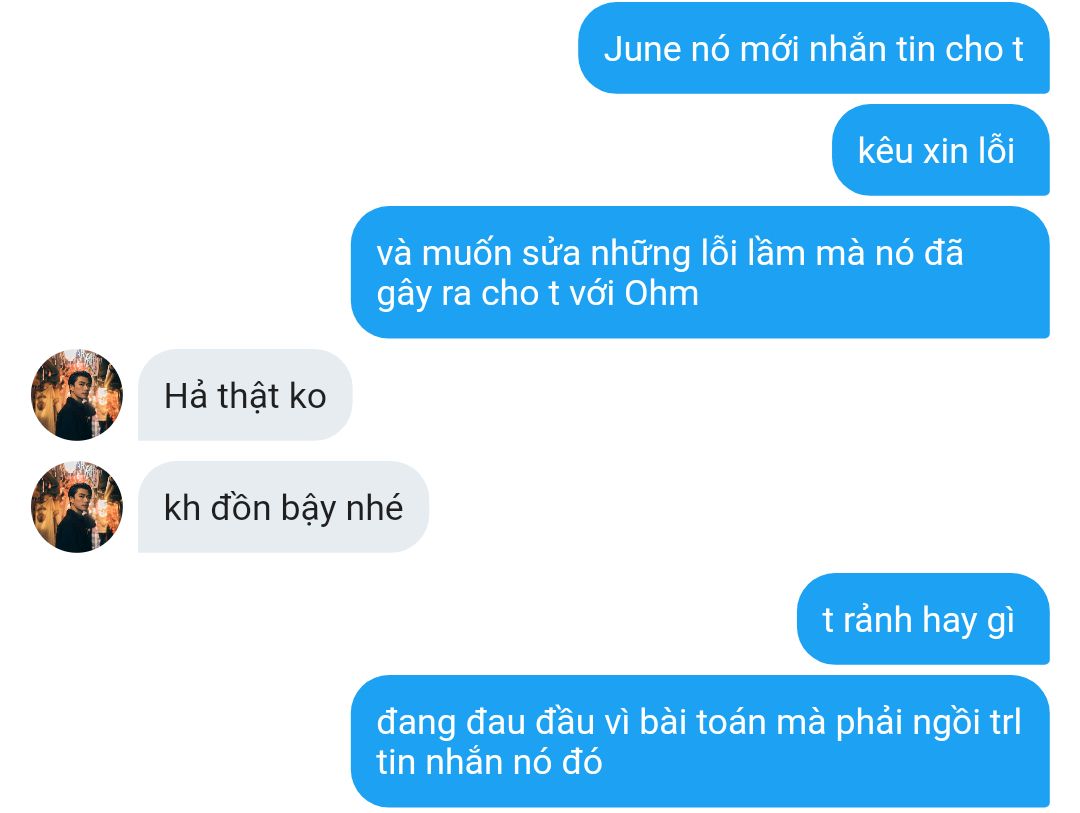Image resolution: width=1080 pixels, height=813 pixels.
Task: Click the words "tin nhắn nó đó" on the last line
Action: point(489,763)
